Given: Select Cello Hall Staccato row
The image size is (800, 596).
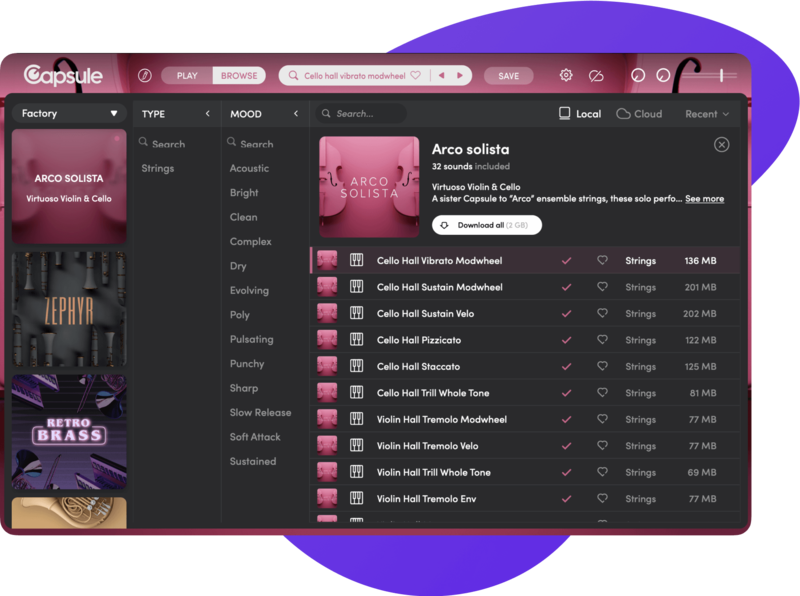Looking at the screenshot, I should [x=525, y=366].
